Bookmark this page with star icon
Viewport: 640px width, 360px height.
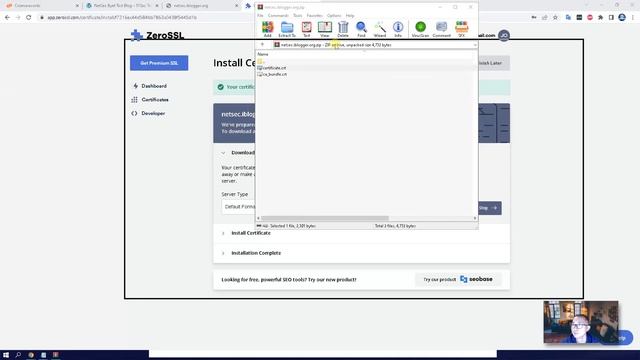[555, 18]
